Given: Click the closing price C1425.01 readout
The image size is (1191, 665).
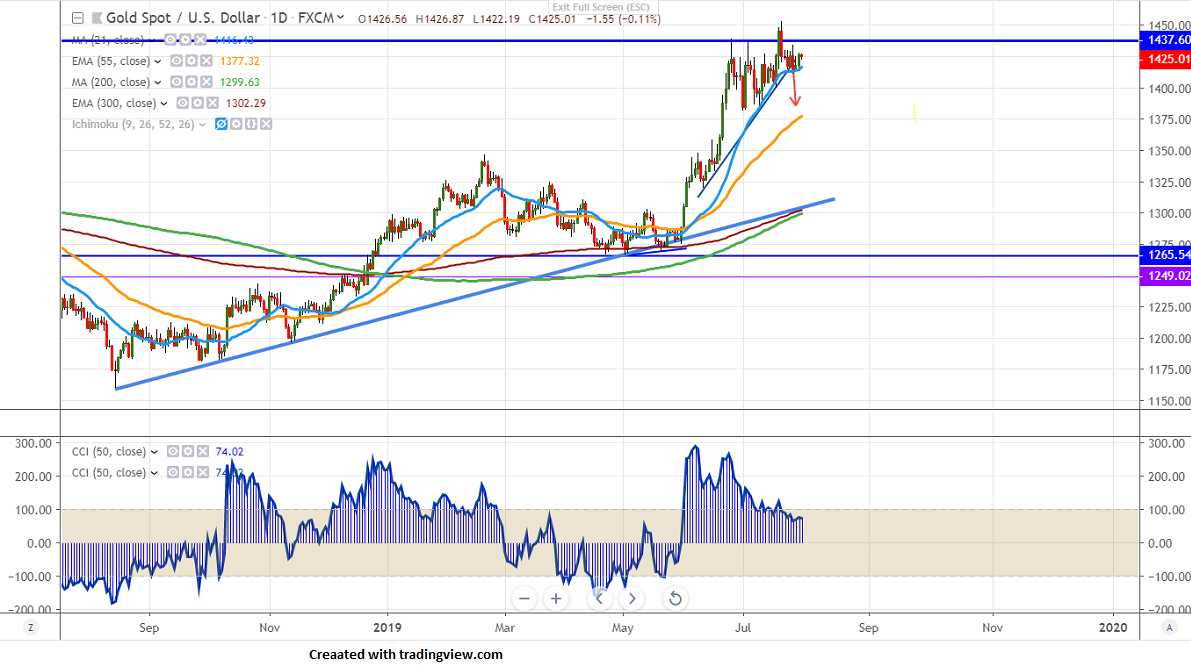Looking at the screenshot, I should coord(552,19).
